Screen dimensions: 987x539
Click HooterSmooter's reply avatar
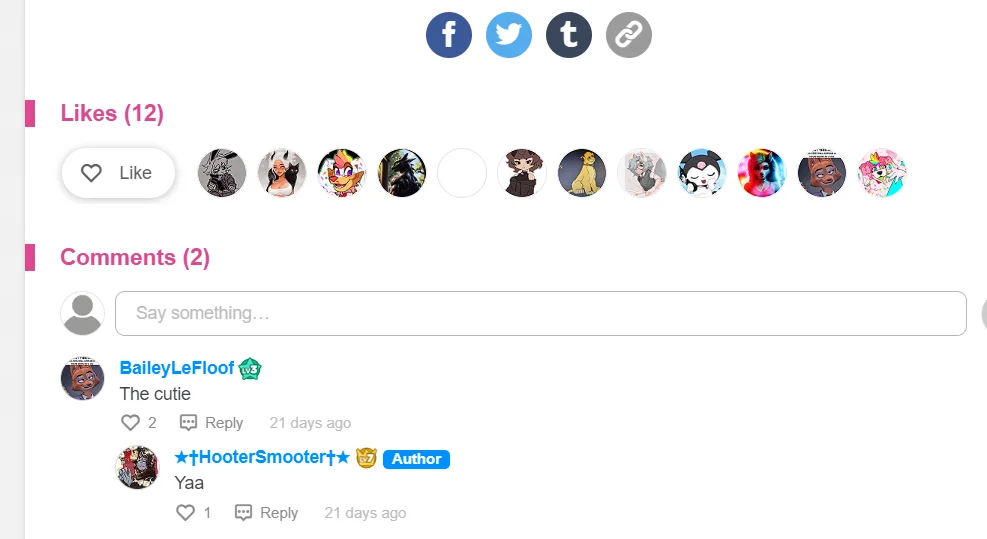click(137, 468)
